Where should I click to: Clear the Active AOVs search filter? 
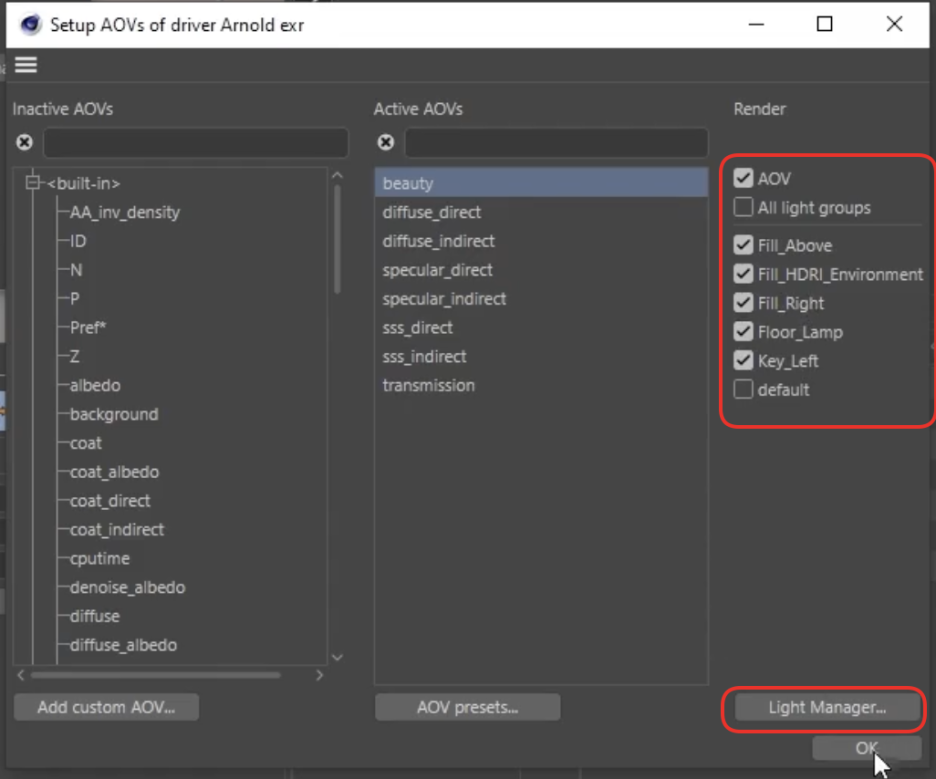tap(386, 142)
